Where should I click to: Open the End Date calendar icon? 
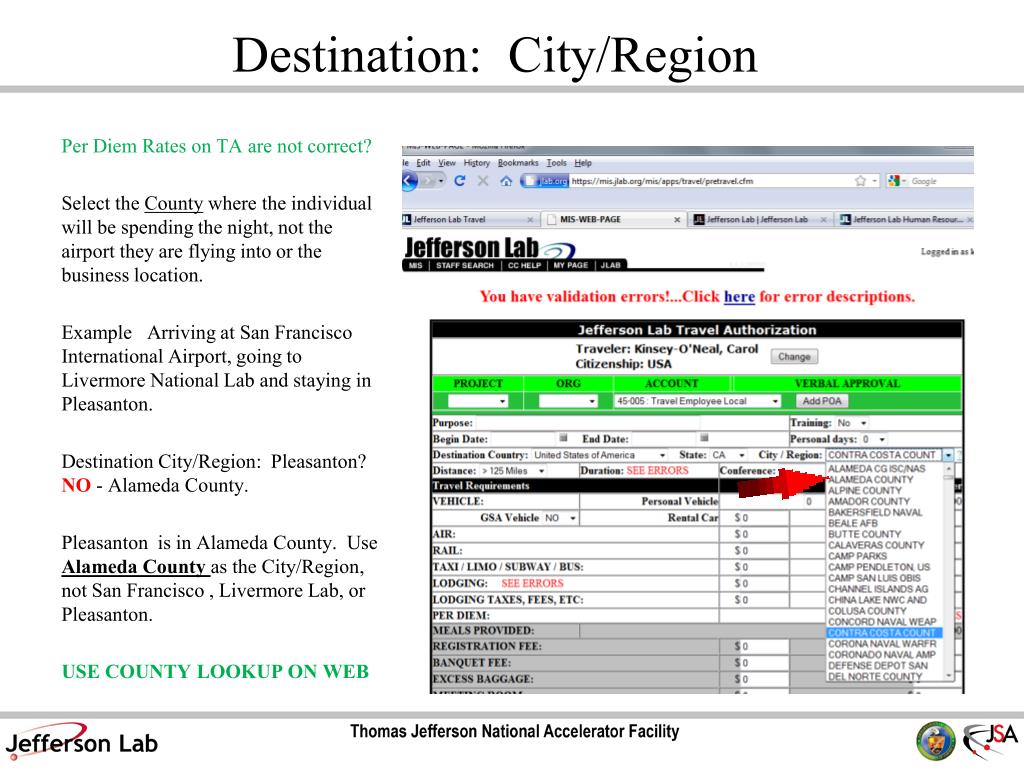(x=704, y=438)
